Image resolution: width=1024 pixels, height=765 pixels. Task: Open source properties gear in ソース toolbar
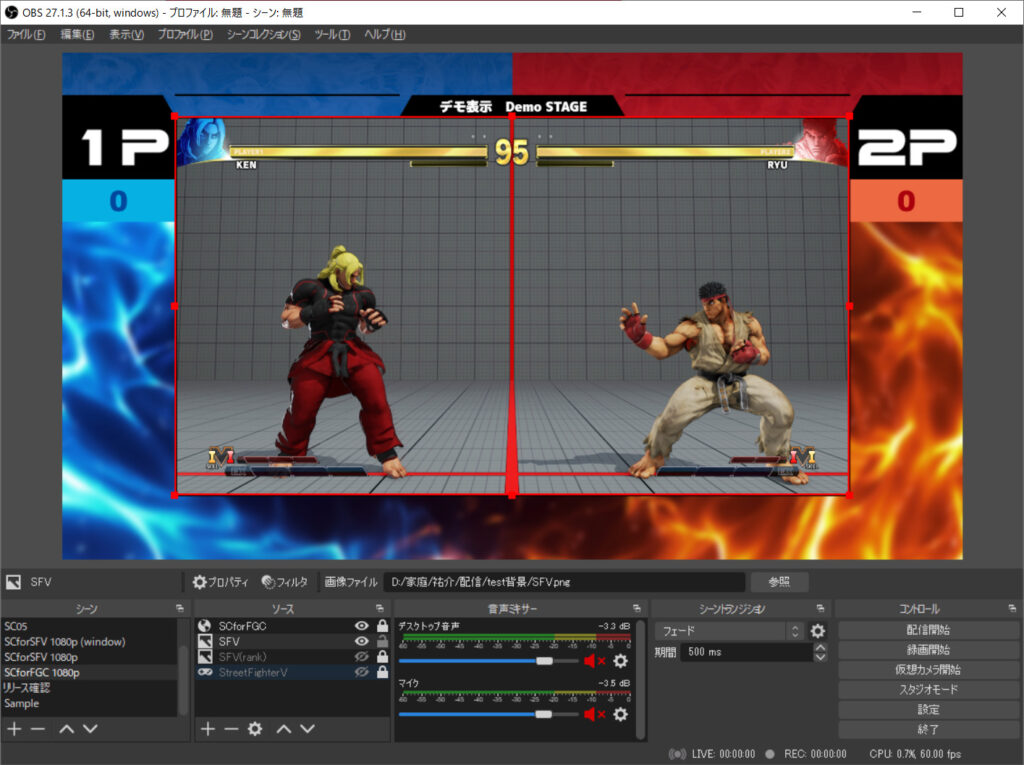coord(255,728)
